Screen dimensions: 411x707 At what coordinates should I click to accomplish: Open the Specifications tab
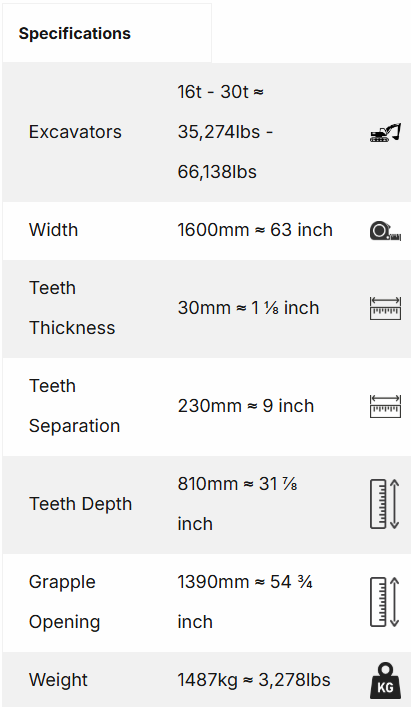107,33
